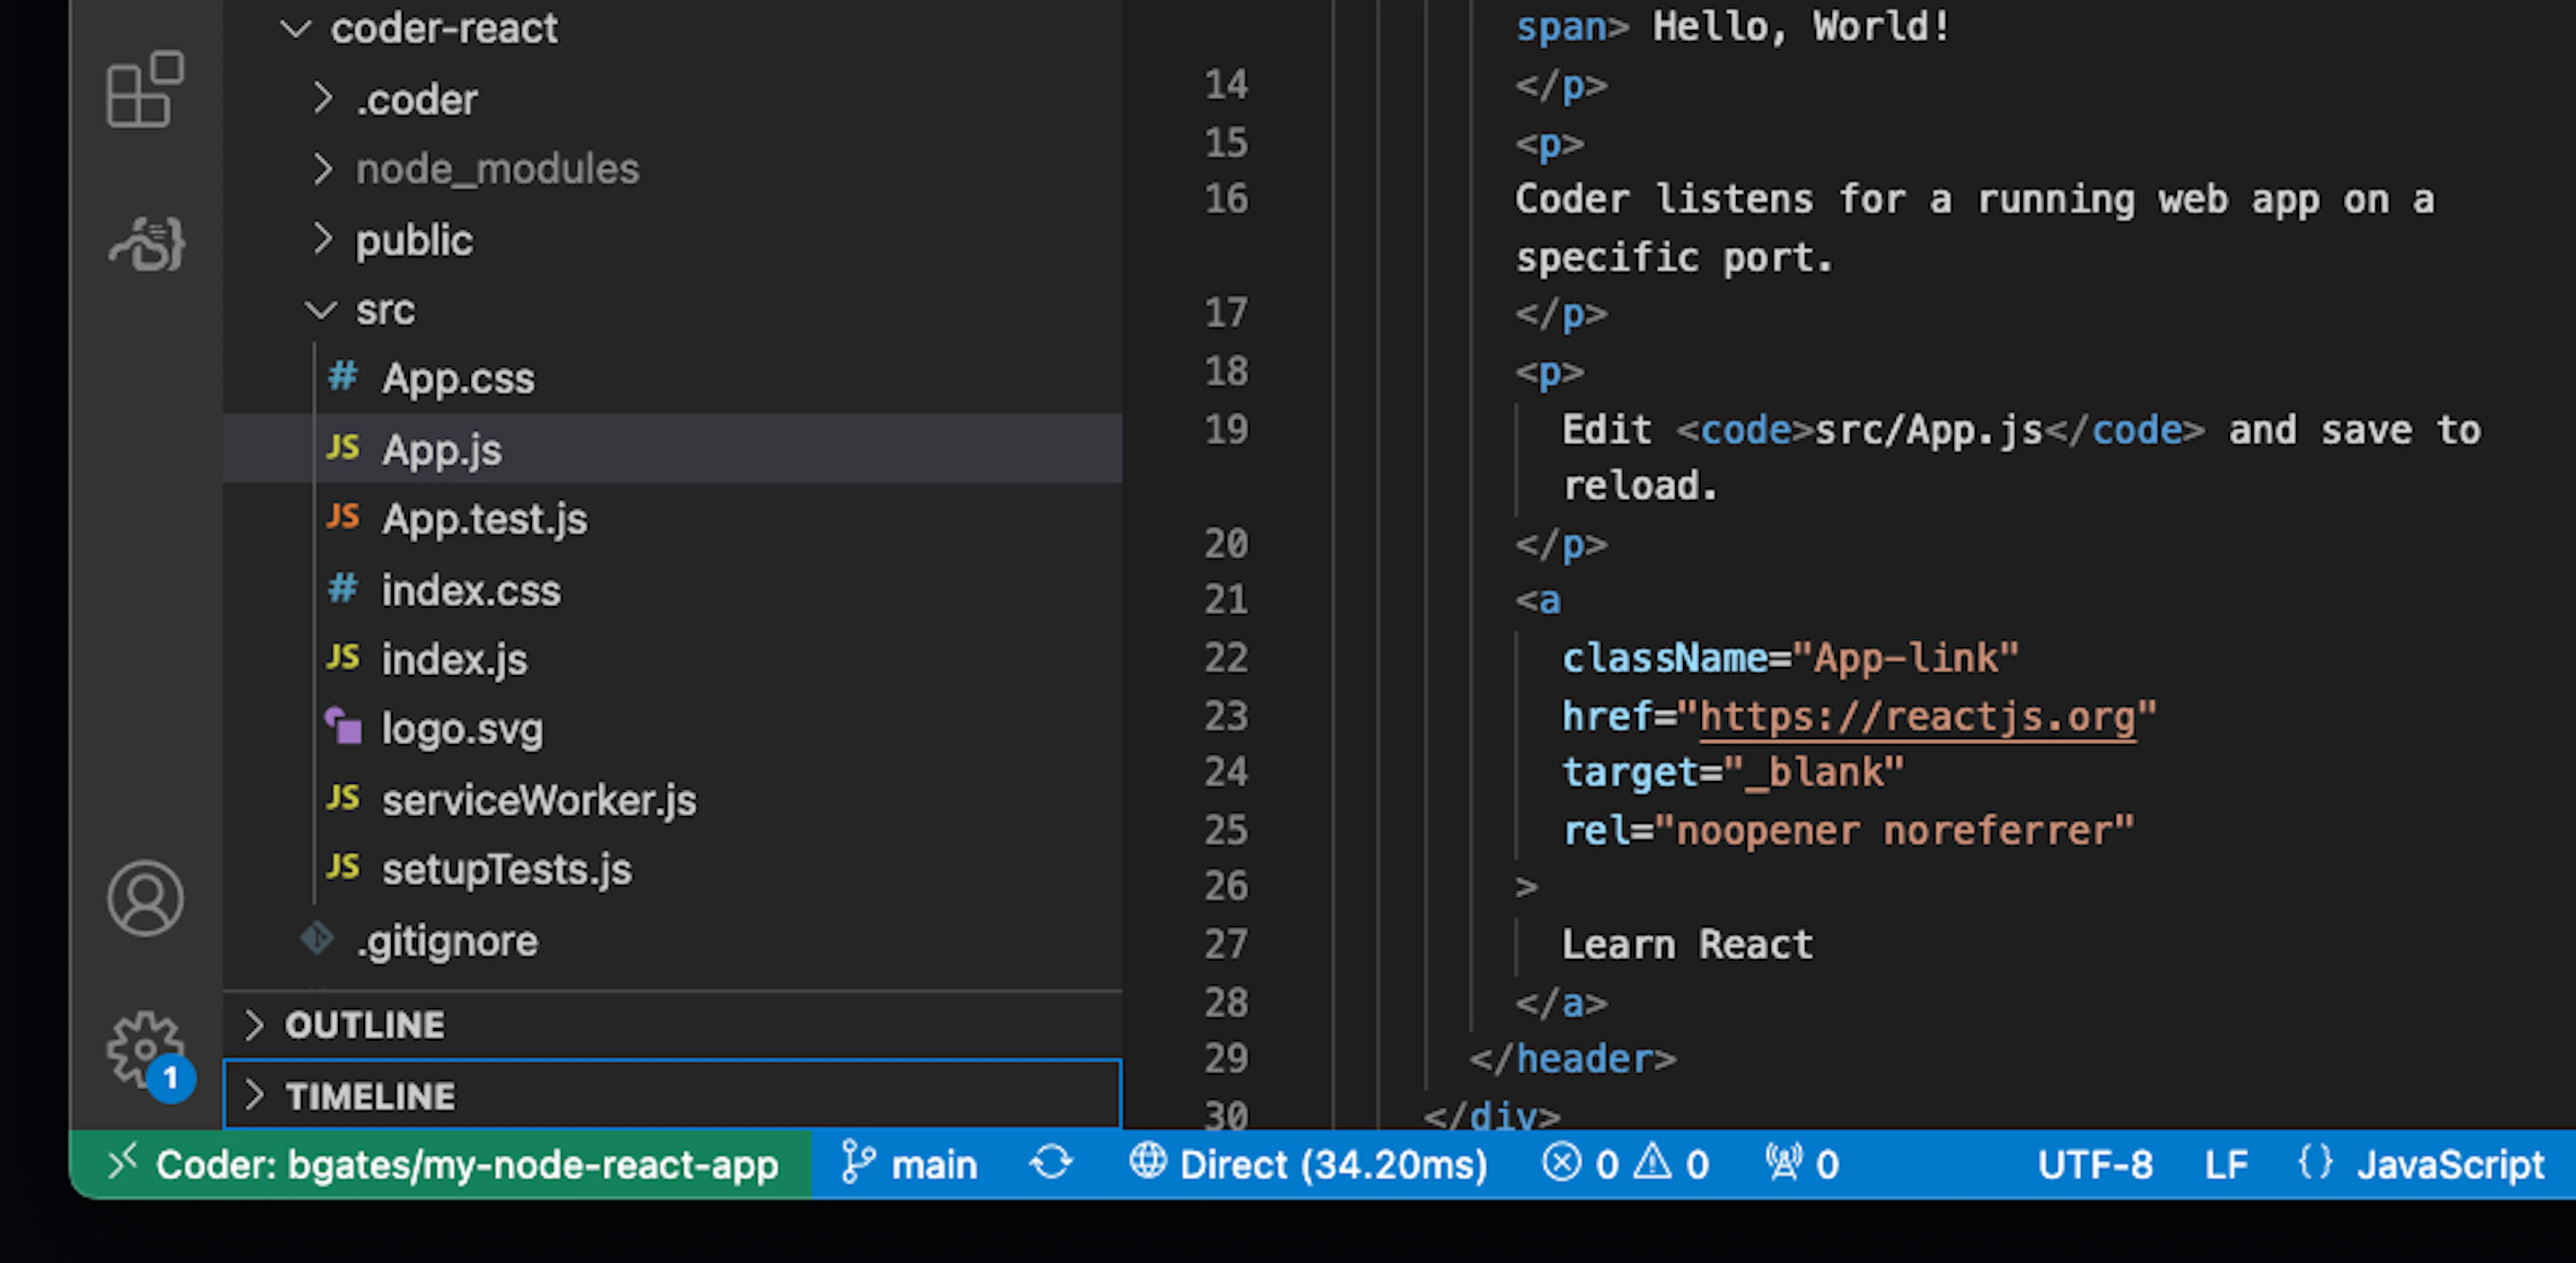Screen dimensions: 2576x1263
Task: Select language mode JavaScript
Action: (2450, 1164)
